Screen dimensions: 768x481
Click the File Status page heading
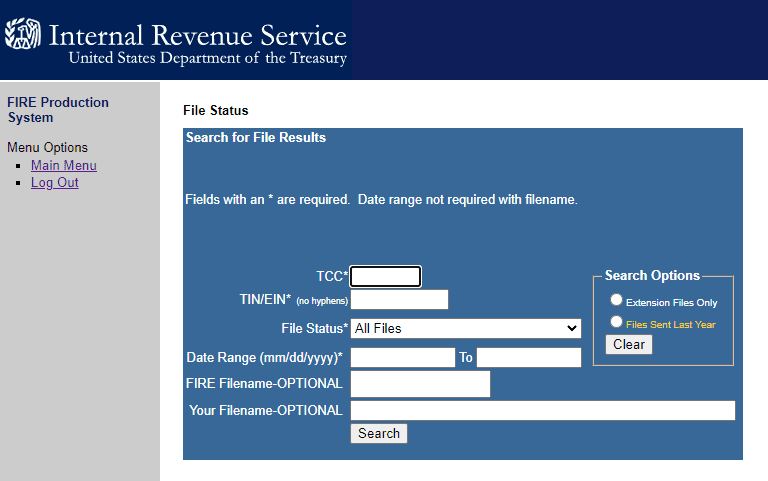click(x=216, y=111)
